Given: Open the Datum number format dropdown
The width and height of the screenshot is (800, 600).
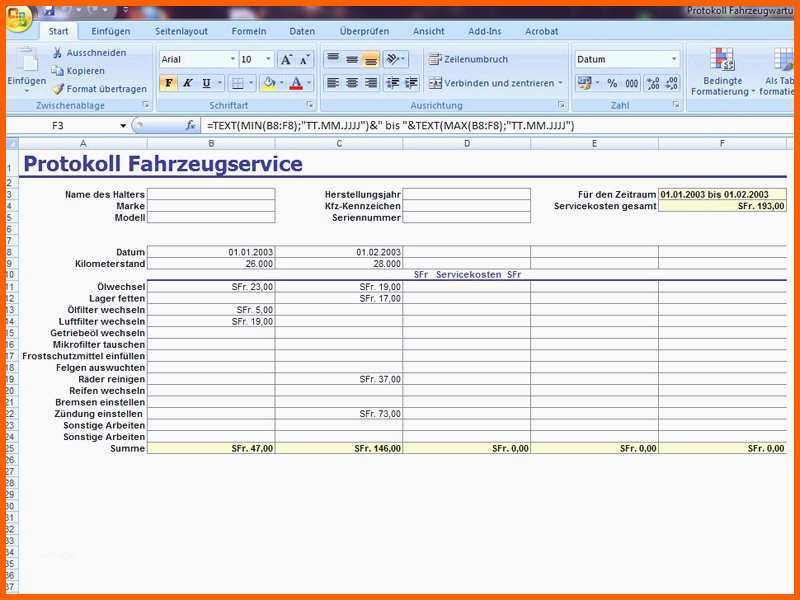Looking at the screenshot, I should click(x=673, y=59).
